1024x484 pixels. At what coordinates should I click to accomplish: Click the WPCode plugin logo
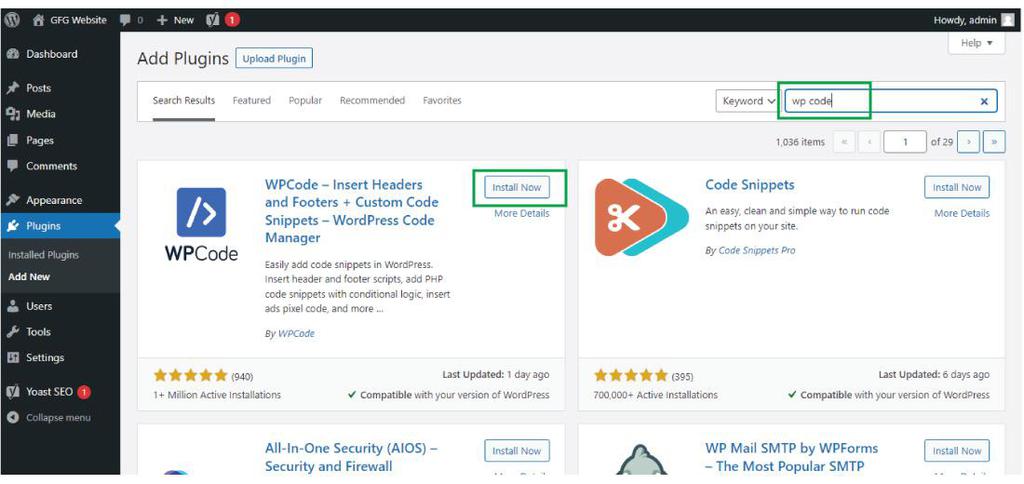coord(201,224)
